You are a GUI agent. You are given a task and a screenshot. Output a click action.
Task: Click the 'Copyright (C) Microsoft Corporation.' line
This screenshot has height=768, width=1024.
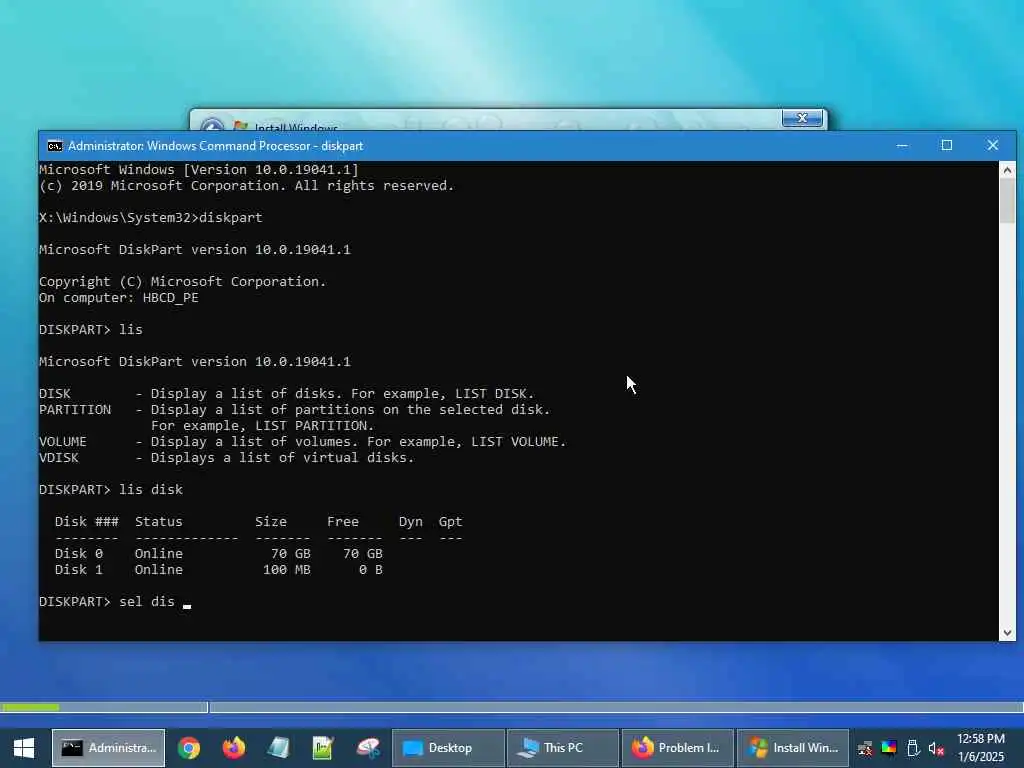point(183,281)
